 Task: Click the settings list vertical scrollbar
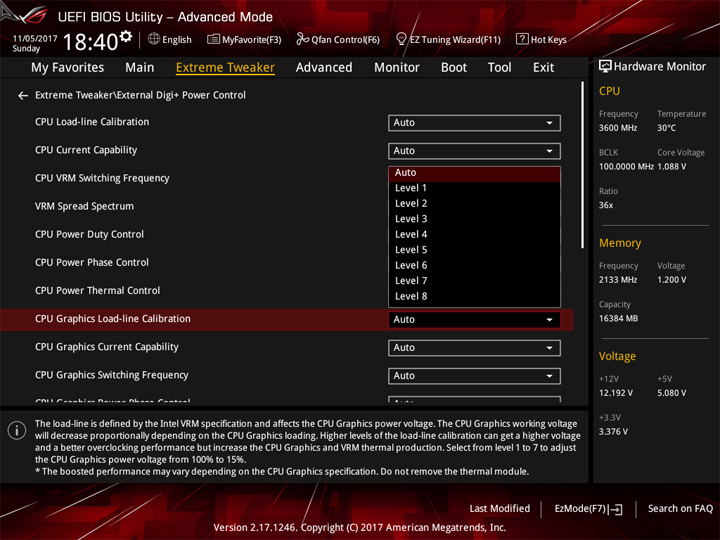click(x=583, y=165)
